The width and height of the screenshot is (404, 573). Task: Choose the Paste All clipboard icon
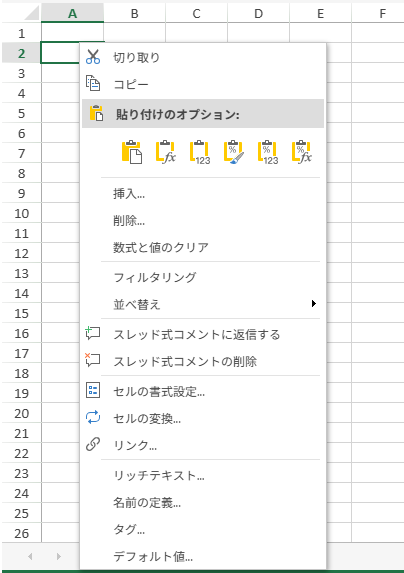pos(132,152)
